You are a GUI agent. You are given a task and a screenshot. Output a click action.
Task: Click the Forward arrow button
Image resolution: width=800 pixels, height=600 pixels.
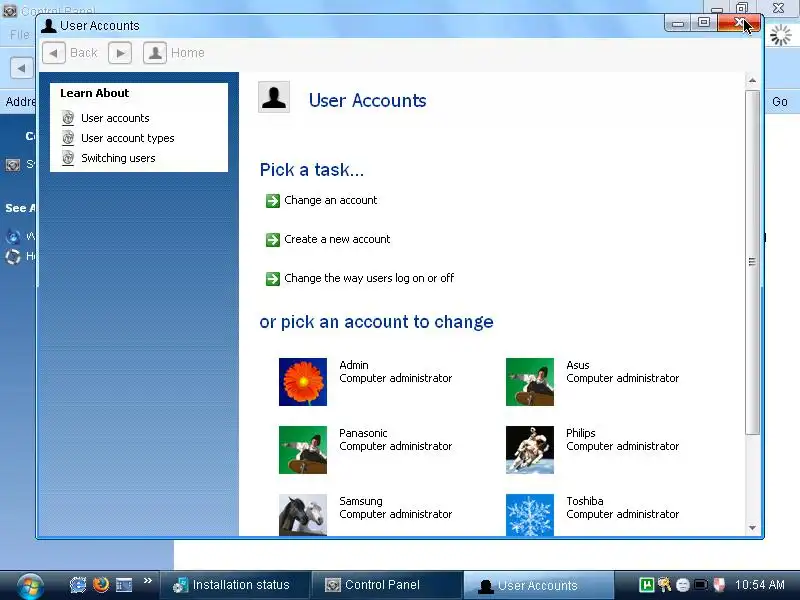pos(120,53)
